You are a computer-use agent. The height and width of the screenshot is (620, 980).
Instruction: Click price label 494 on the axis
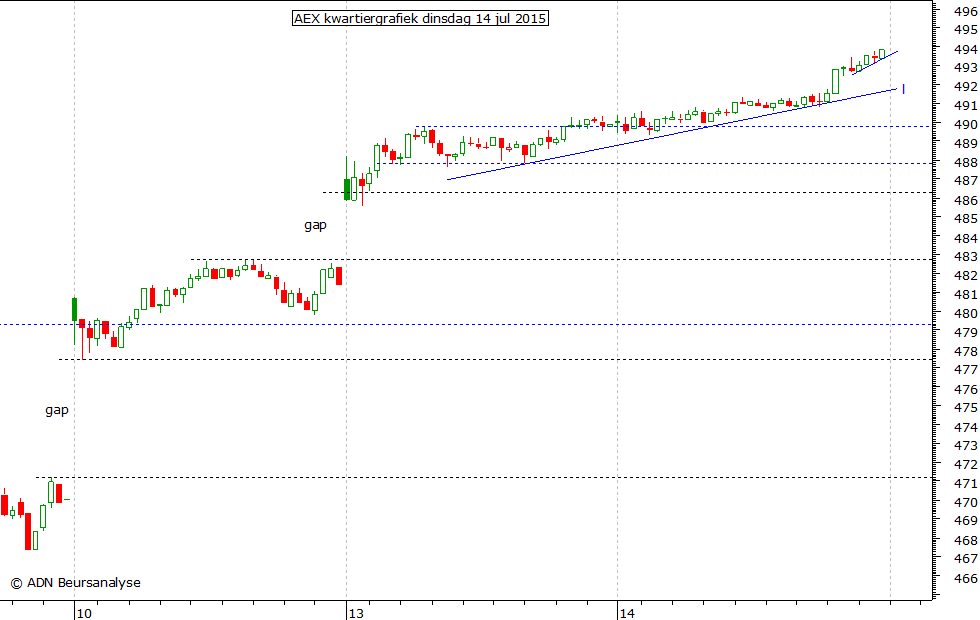tap(966, 49)
